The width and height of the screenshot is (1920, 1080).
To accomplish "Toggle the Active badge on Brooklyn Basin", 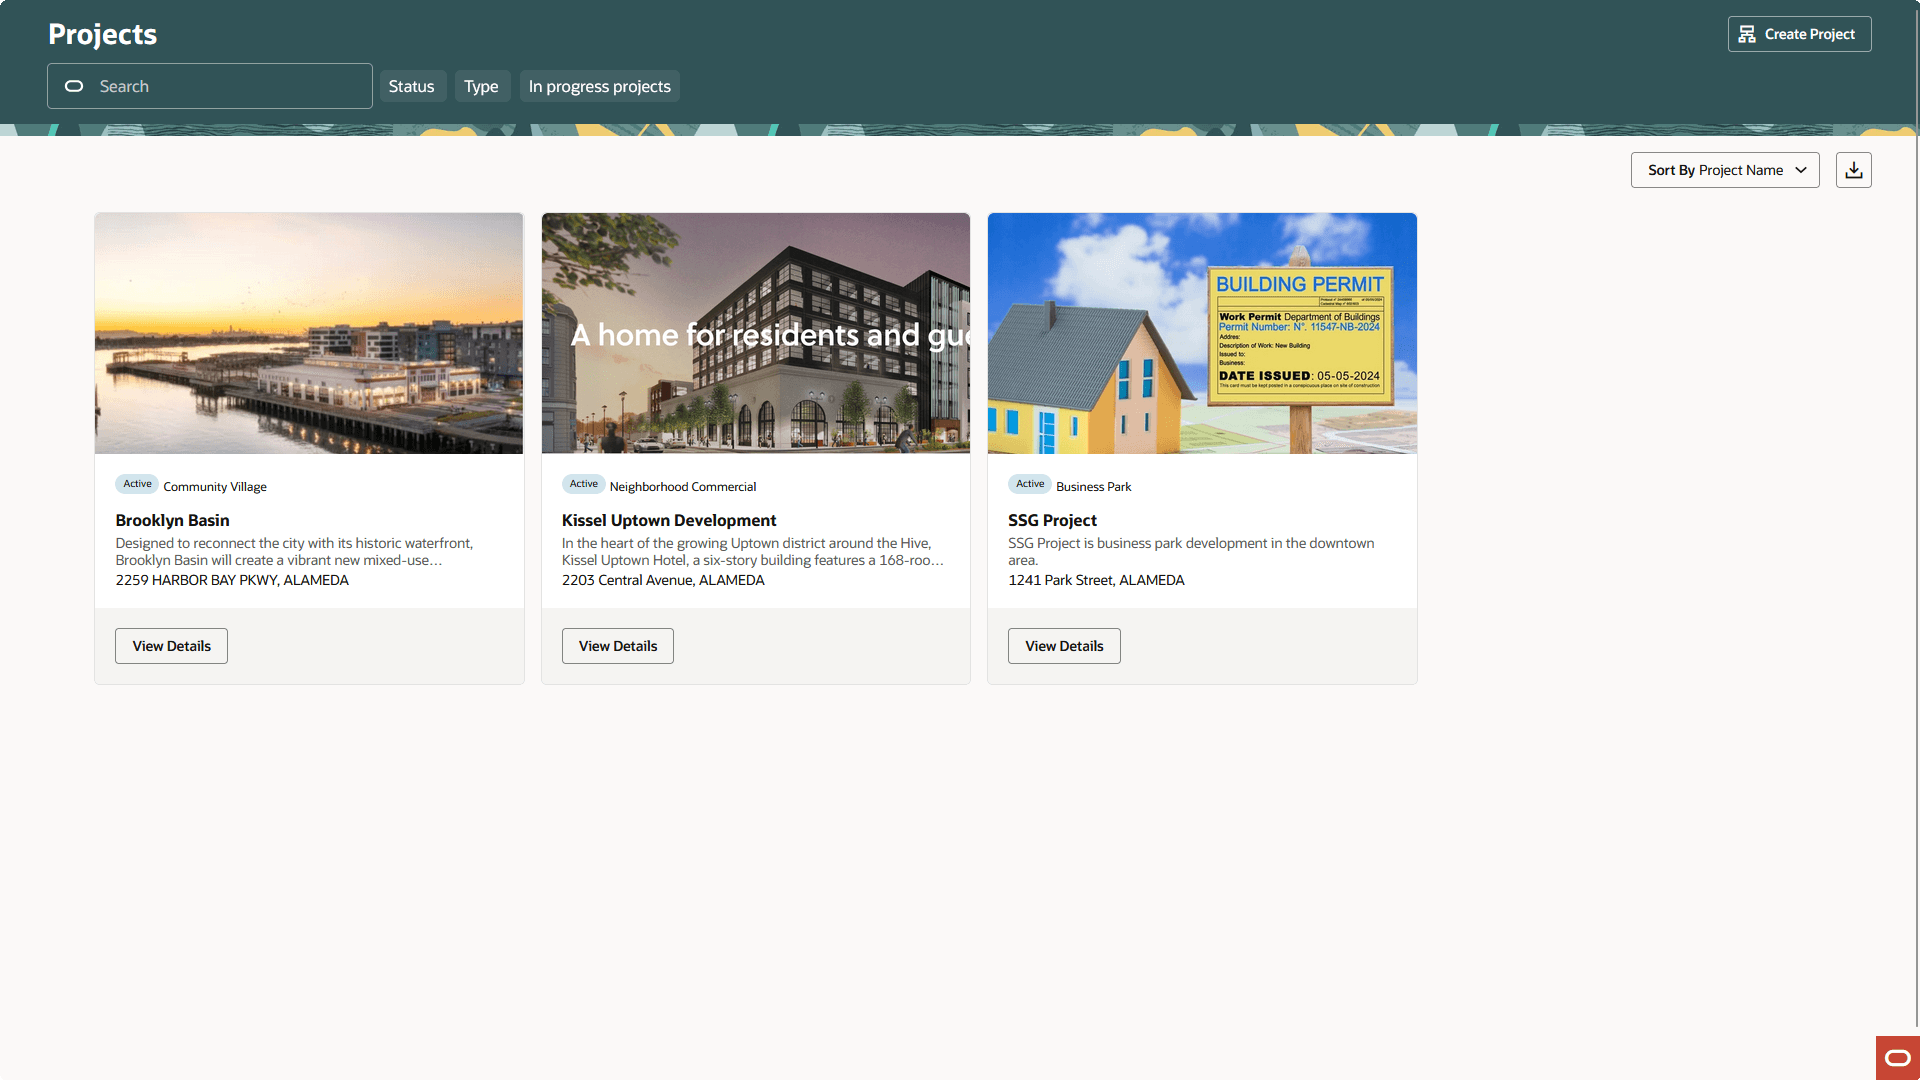I will tap(137, 484).
